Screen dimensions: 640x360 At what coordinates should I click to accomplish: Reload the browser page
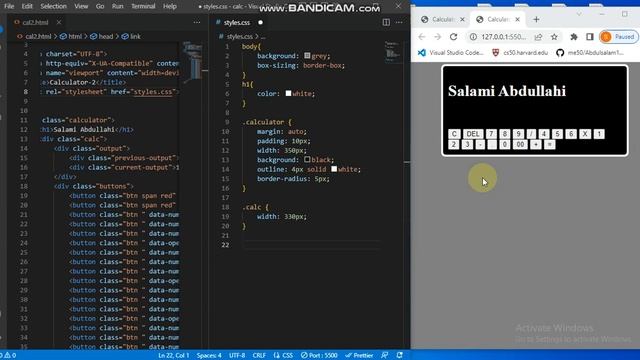tap(453, 37)
